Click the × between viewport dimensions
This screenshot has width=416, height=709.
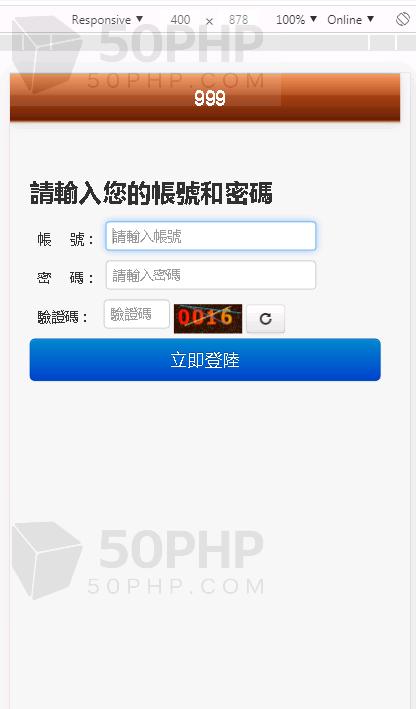click(x=209, y=21)
